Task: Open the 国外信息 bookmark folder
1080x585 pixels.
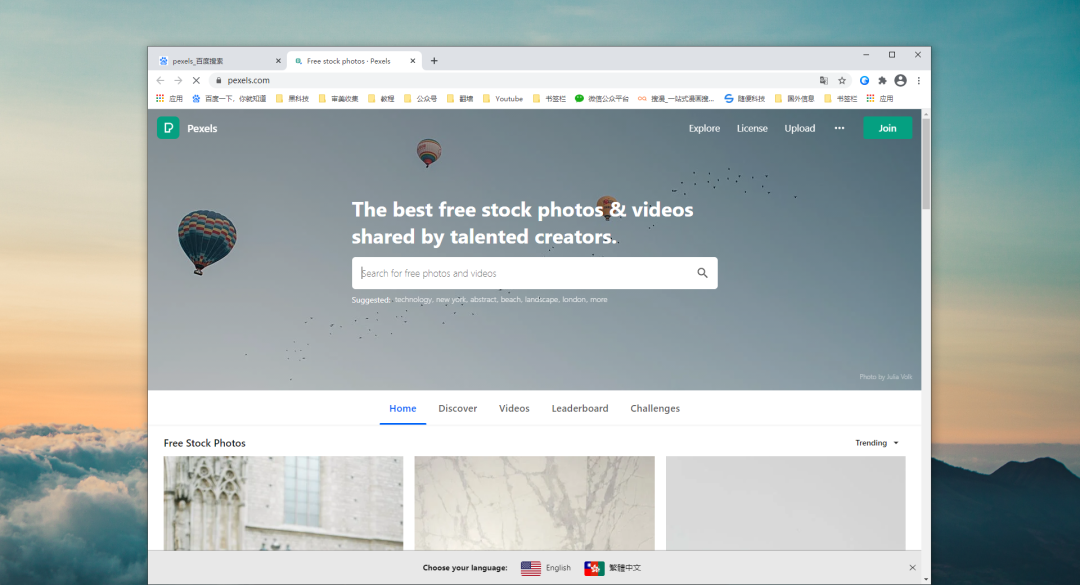Action: pos(794,99)
